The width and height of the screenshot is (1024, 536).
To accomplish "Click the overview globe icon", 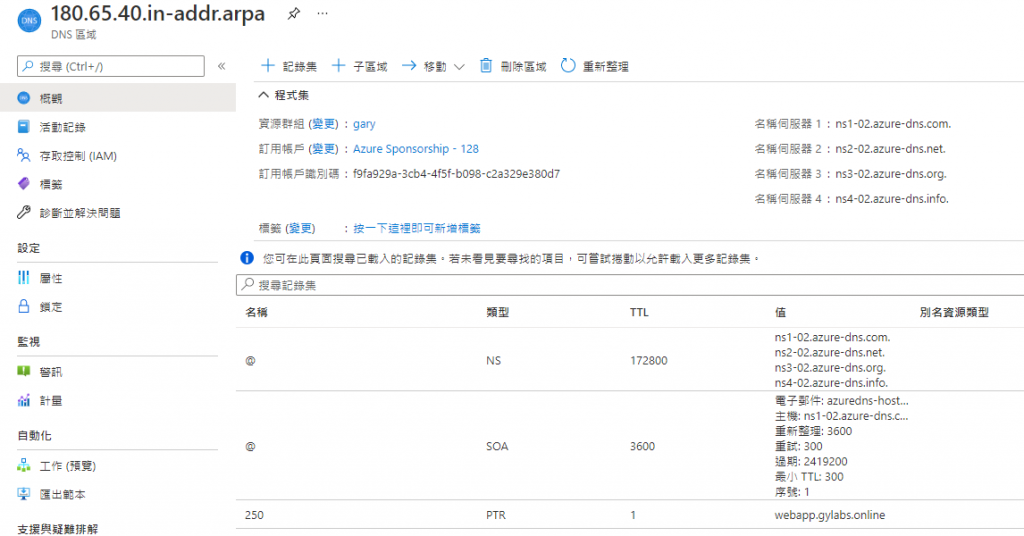I will 24,98.
